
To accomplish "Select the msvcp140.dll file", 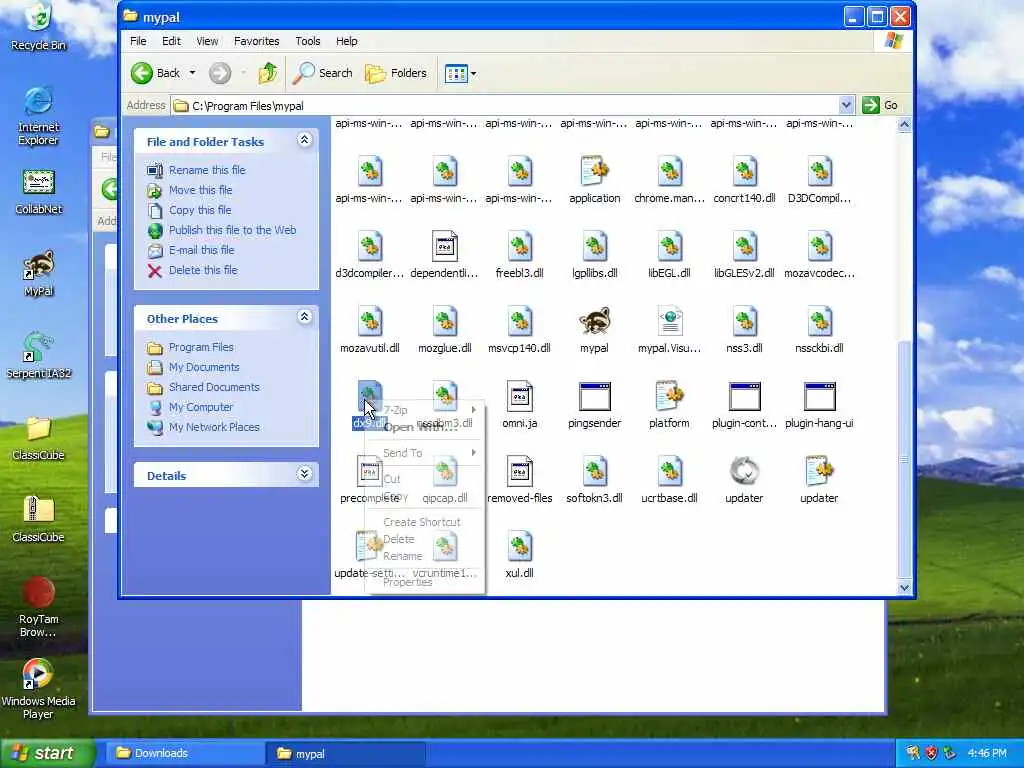I will pos(519,330).
